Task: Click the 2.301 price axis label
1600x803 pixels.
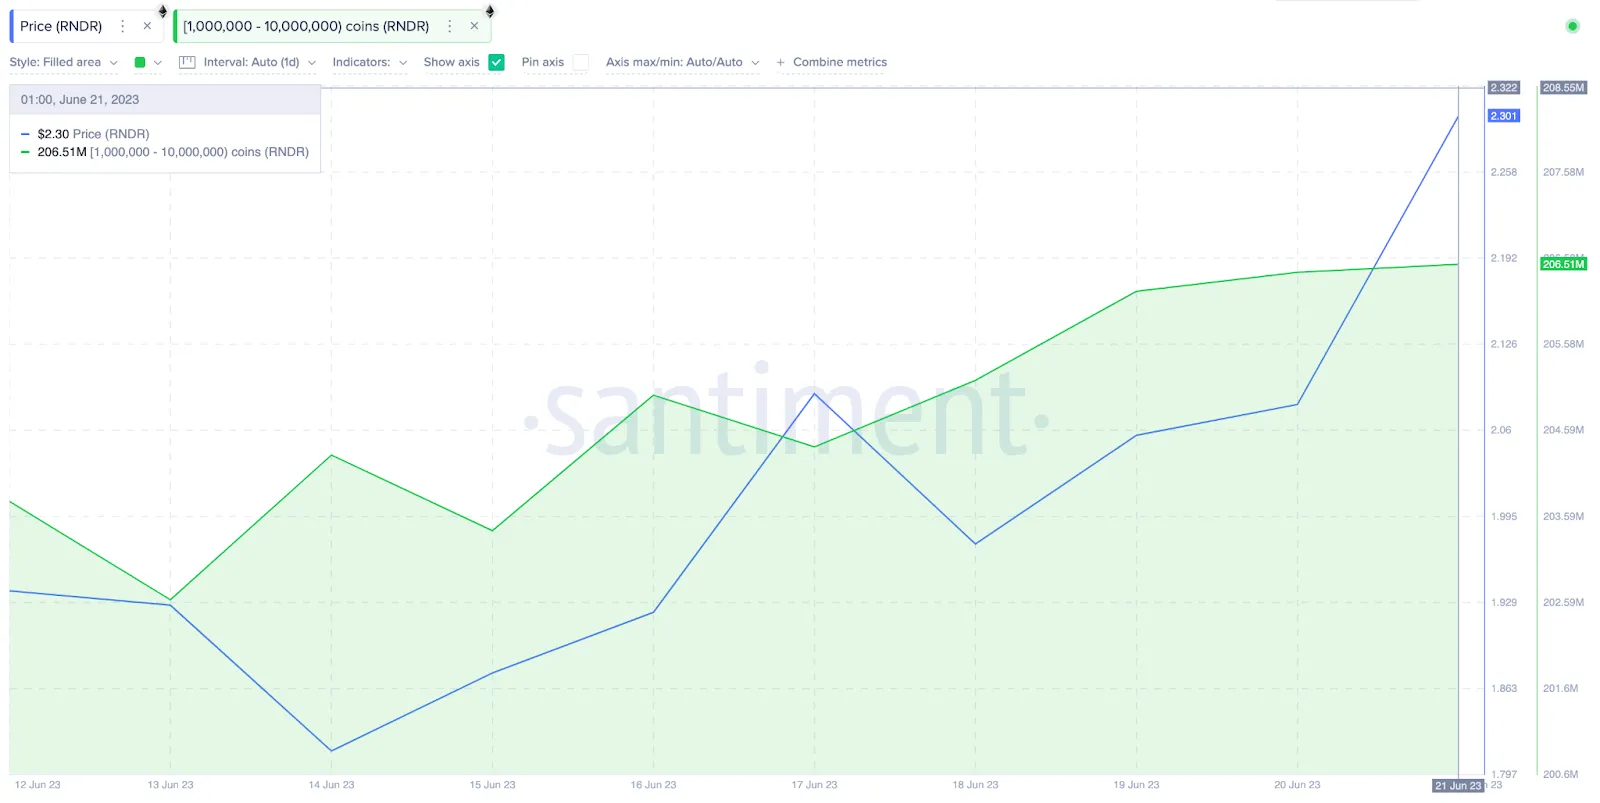Action: (x=1504, y=116)
